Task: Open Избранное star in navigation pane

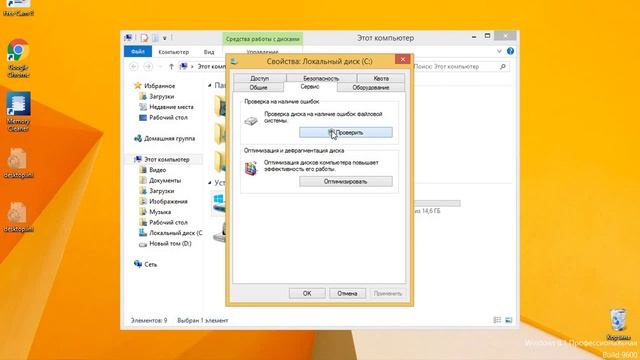Action: coord(138,86)
